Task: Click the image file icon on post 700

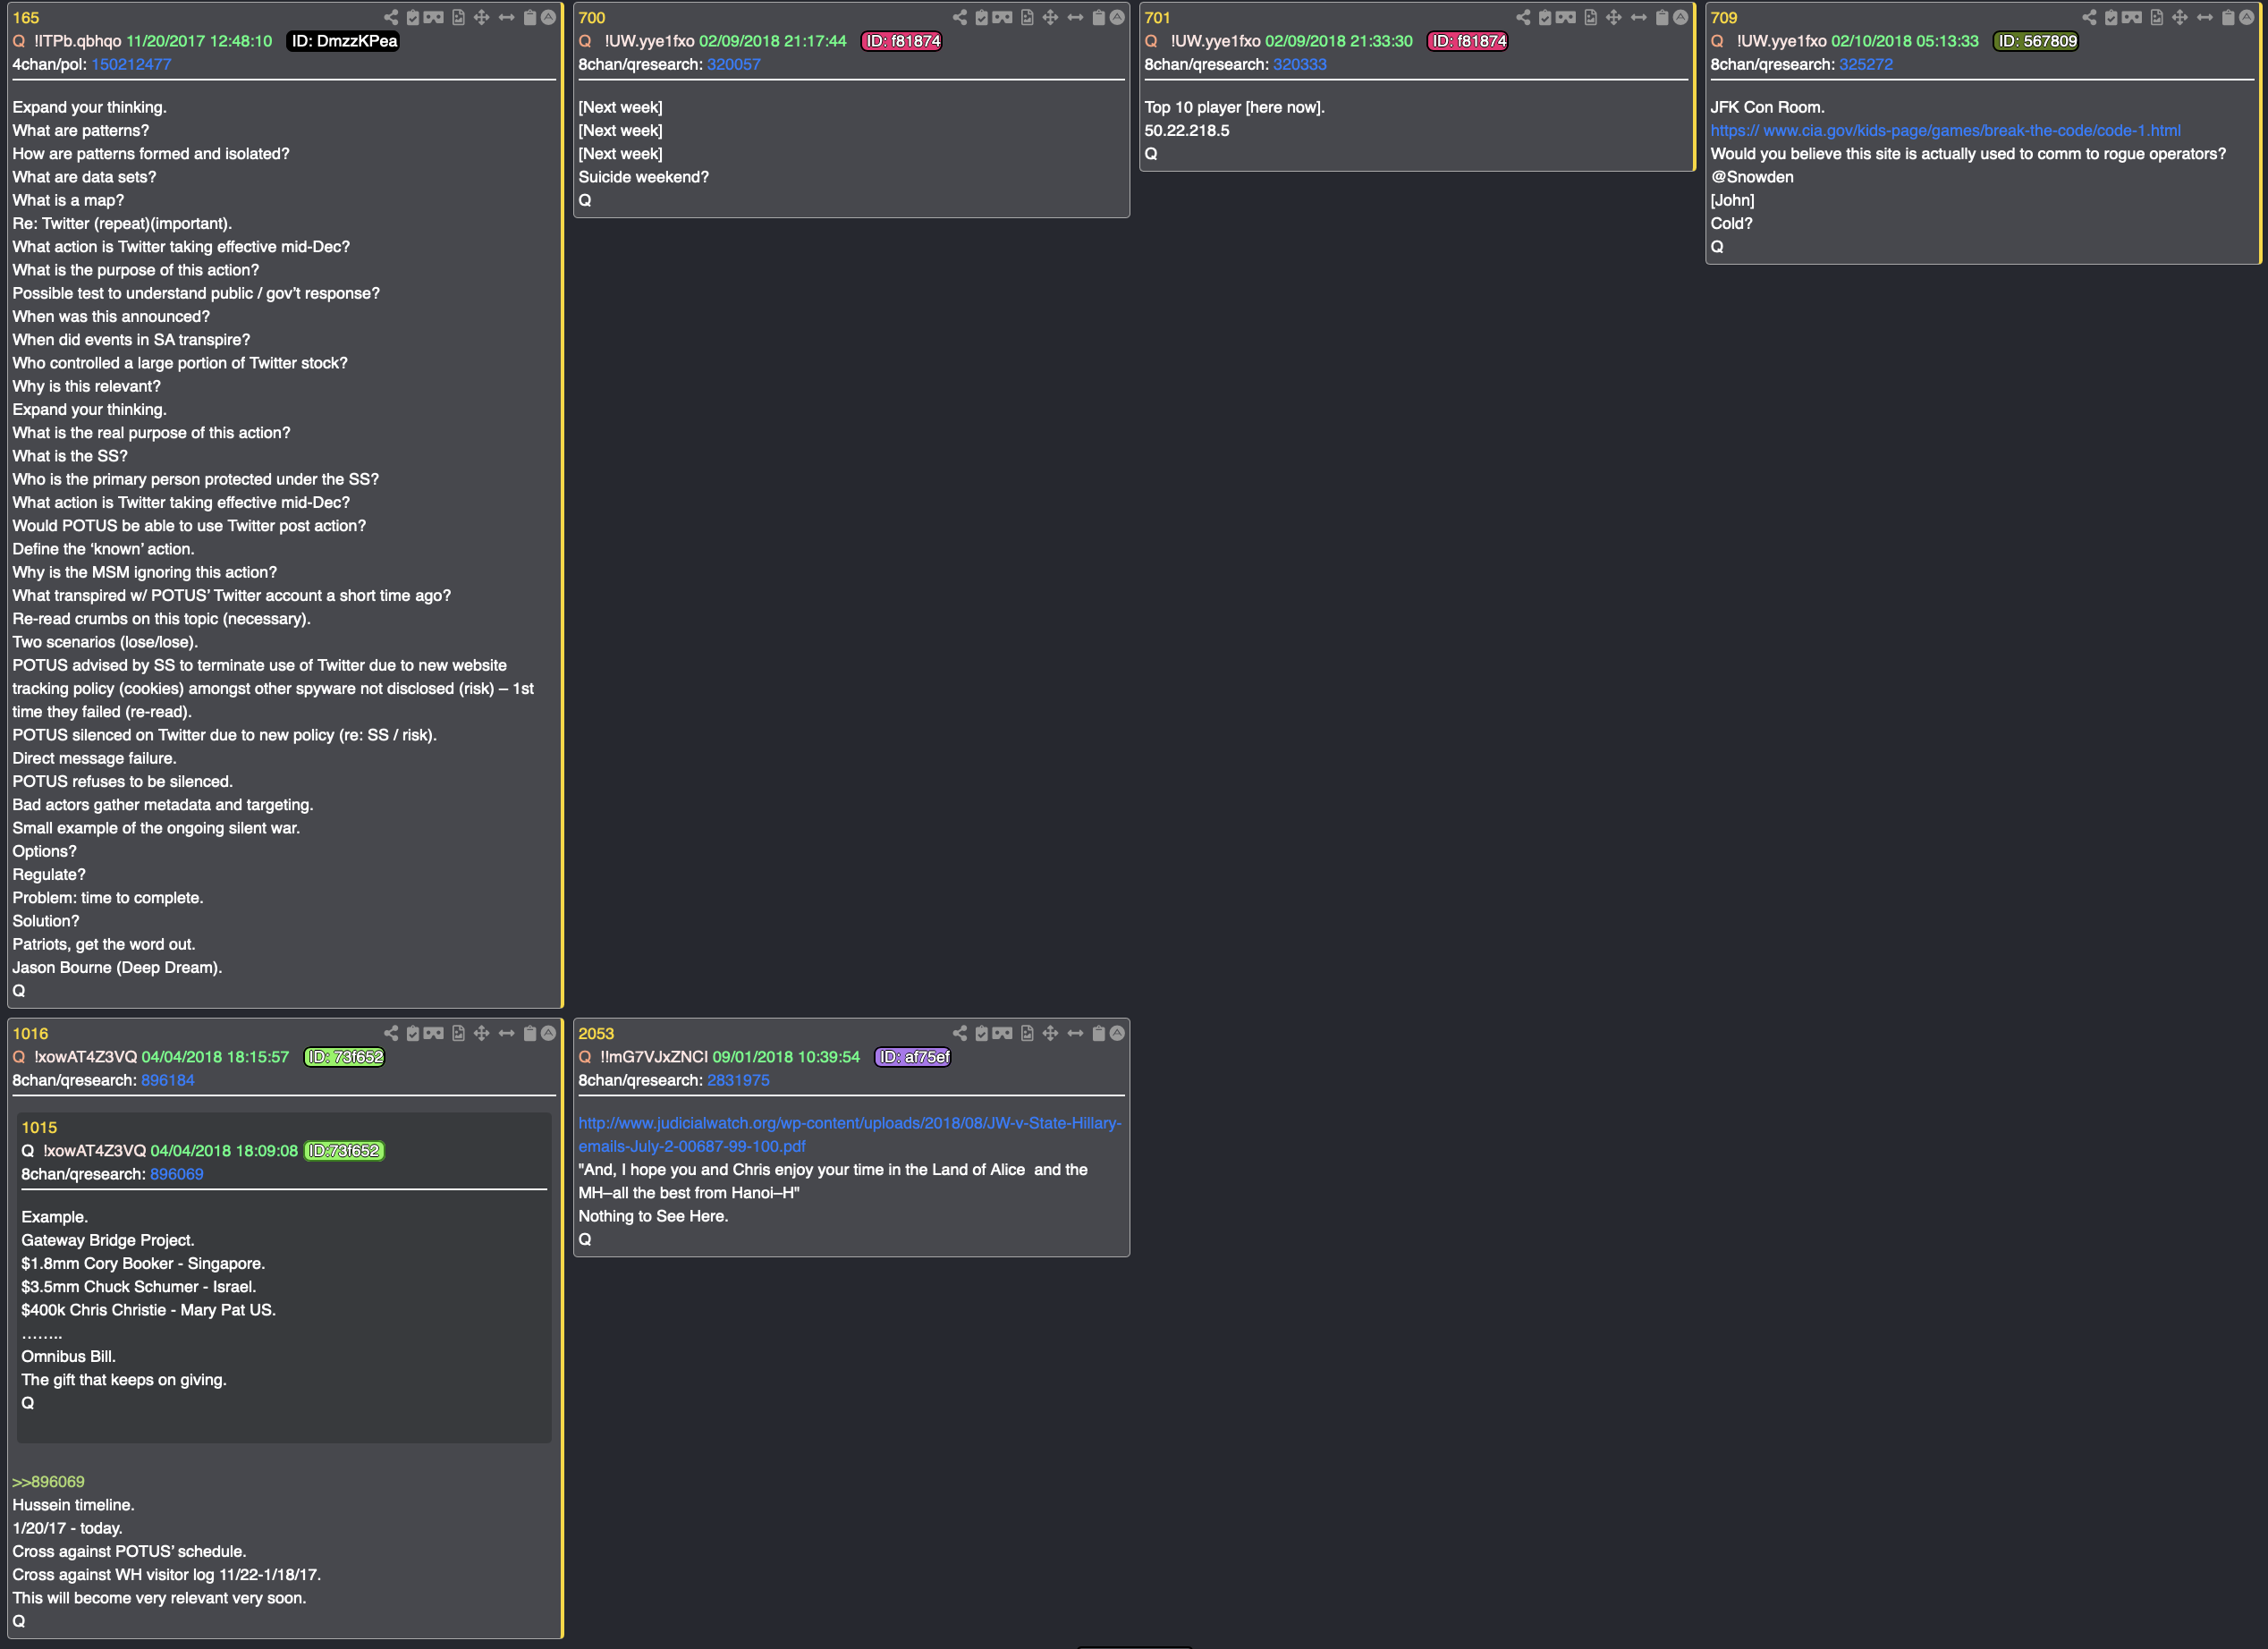Action: (x=1027, y=17)
